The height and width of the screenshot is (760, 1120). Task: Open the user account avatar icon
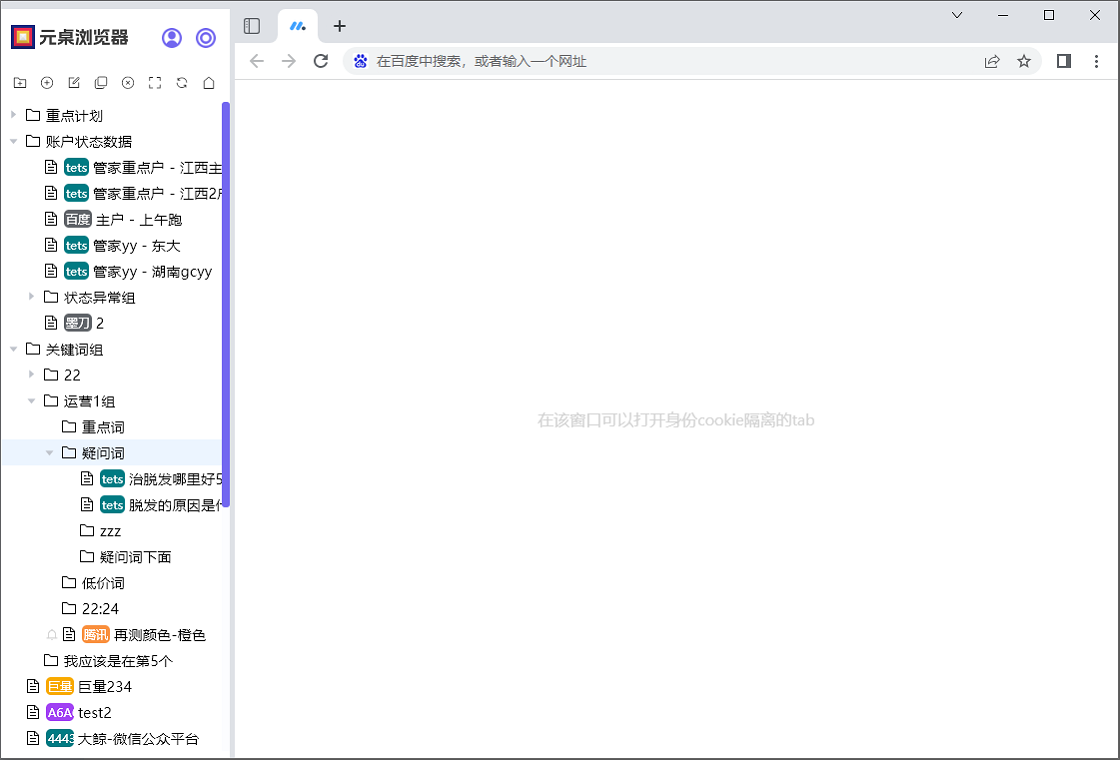pyautogui.click(x=171, y=38)
